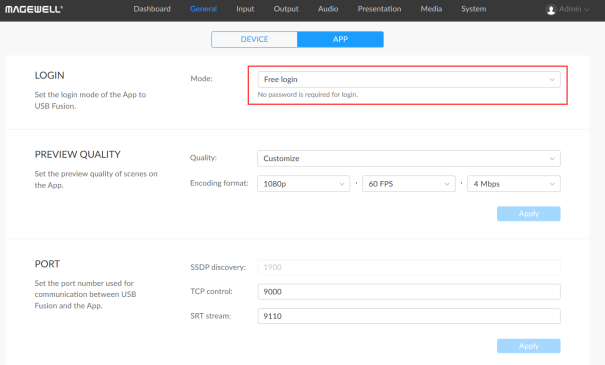
Task: Apply the preview quality settings
Action: click(x=529, y=214)
